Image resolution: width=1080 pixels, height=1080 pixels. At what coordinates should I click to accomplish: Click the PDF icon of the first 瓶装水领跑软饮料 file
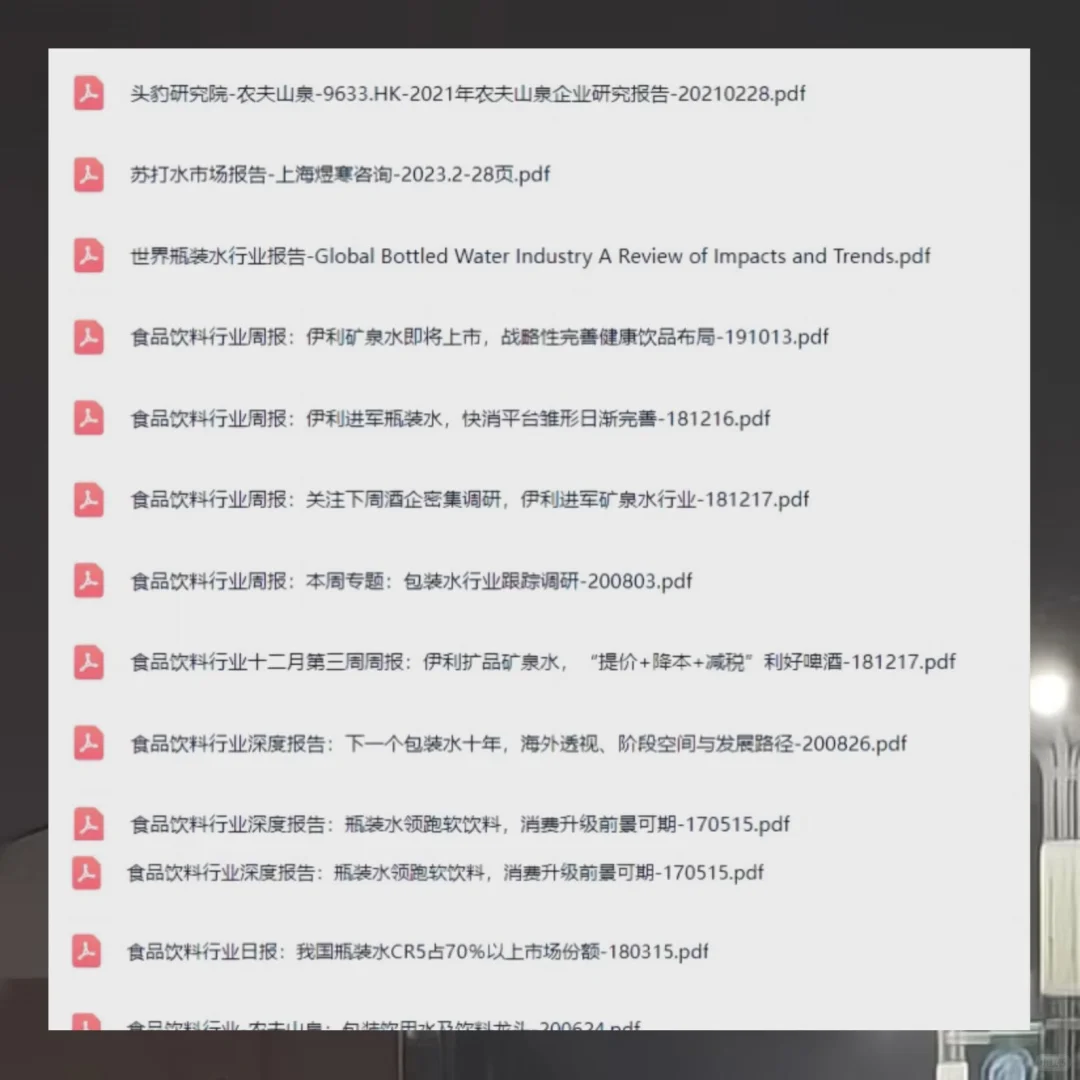coord(88,824)
